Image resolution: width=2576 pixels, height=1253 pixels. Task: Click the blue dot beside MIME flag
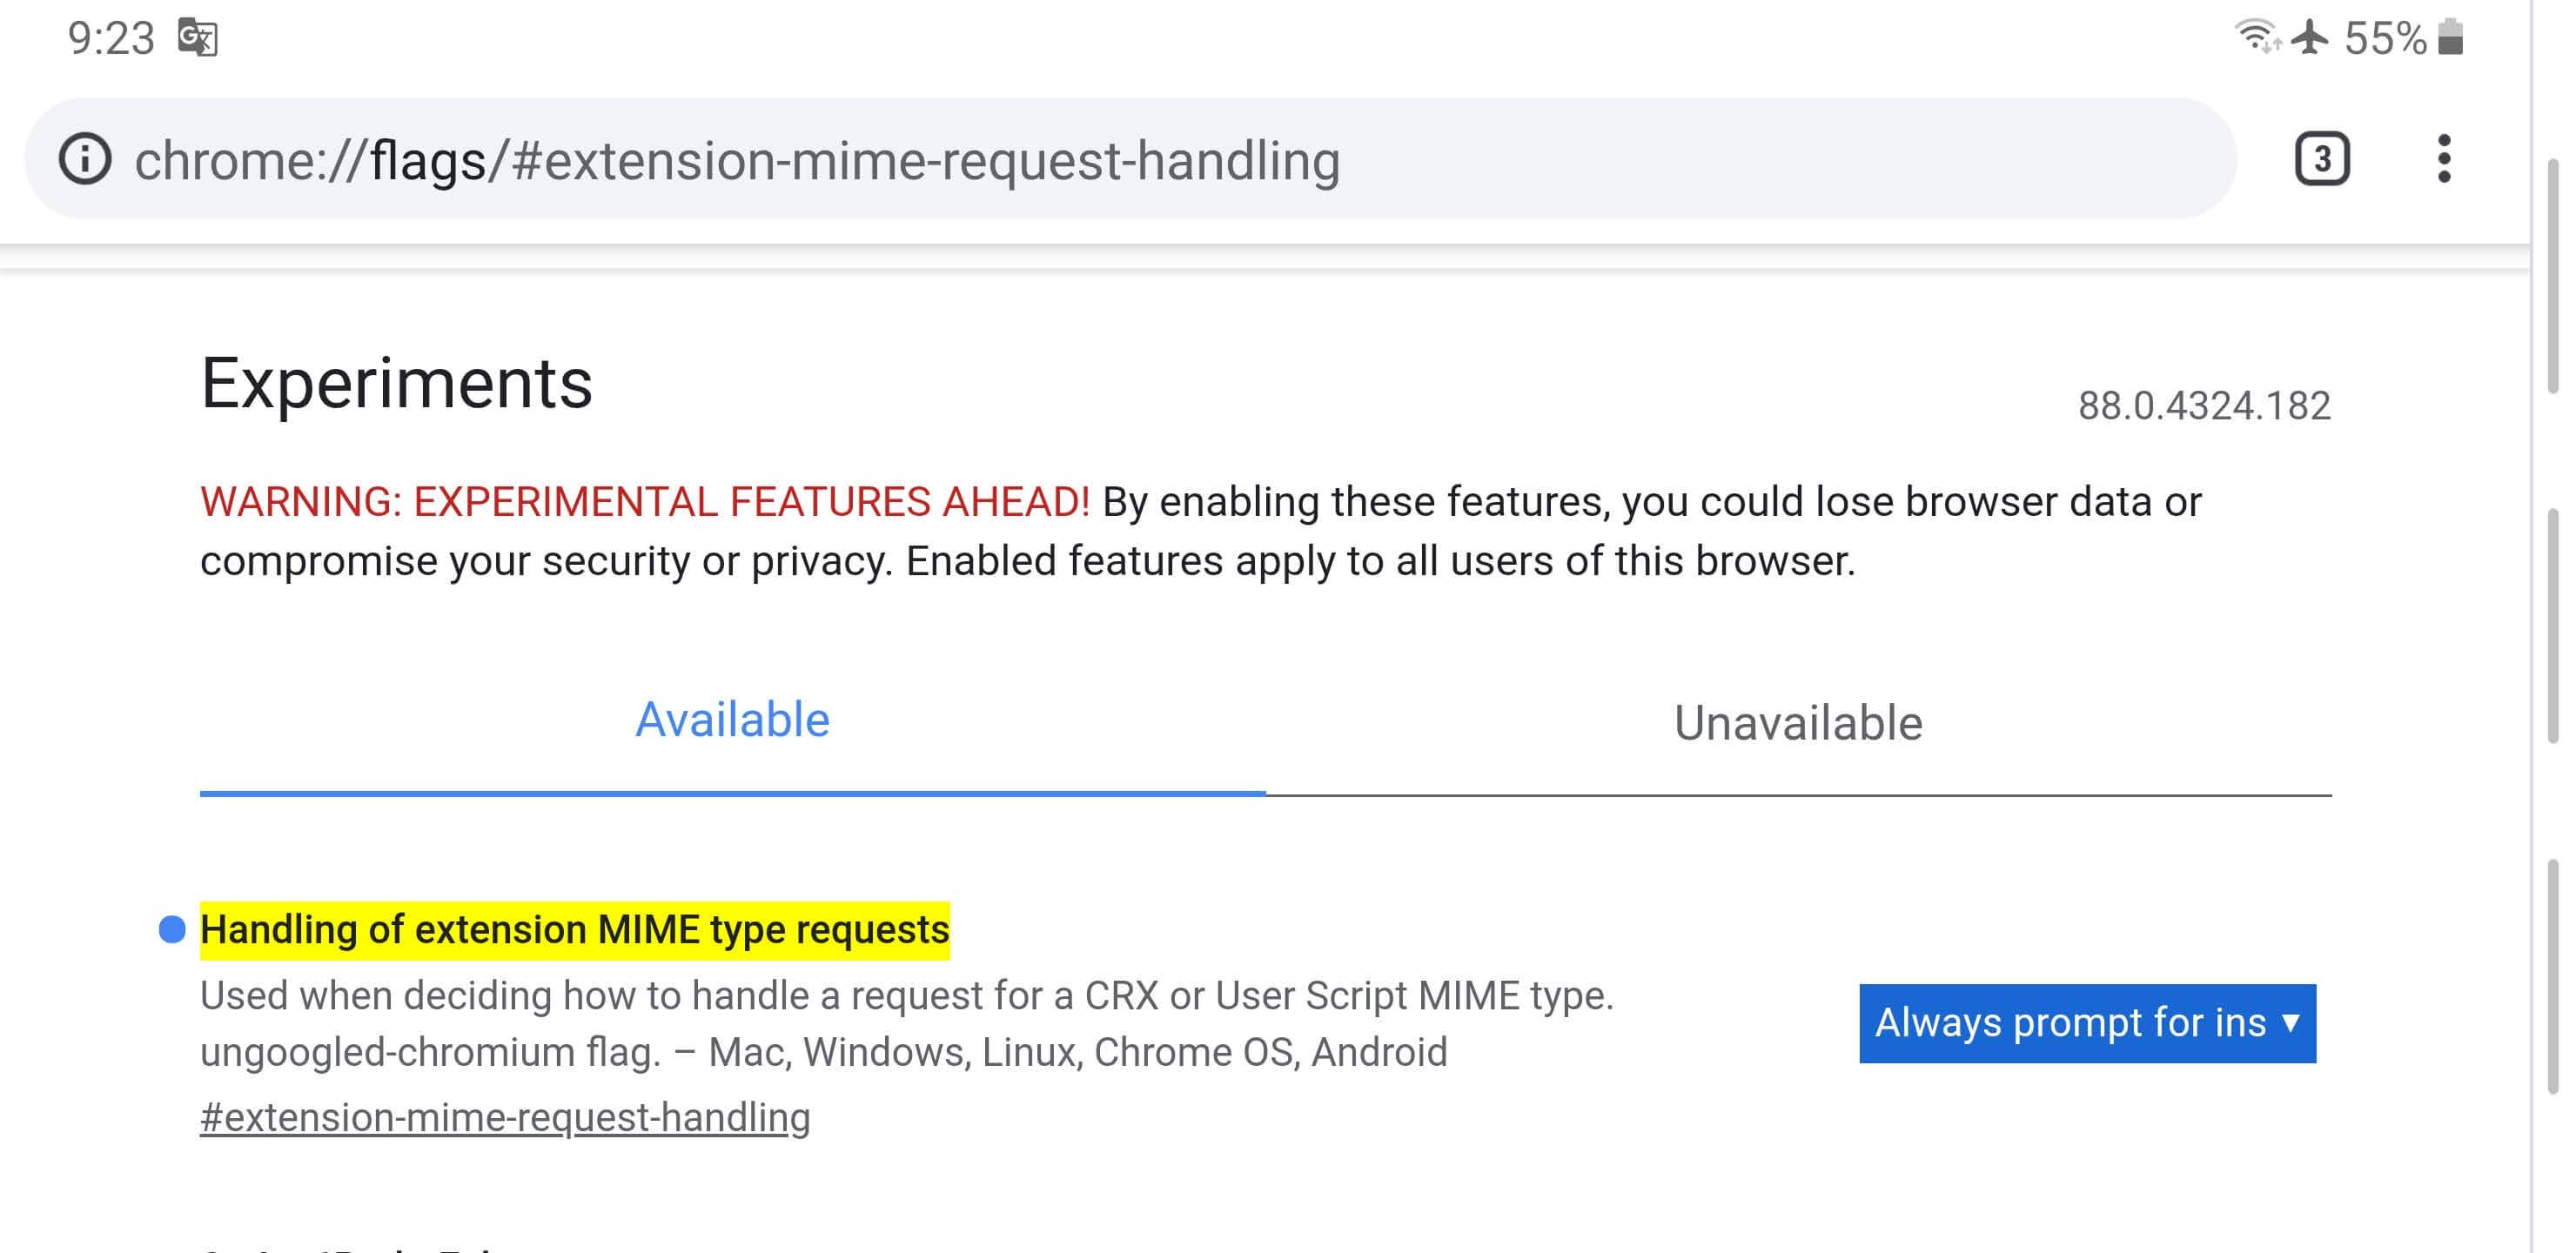[172, 930]
